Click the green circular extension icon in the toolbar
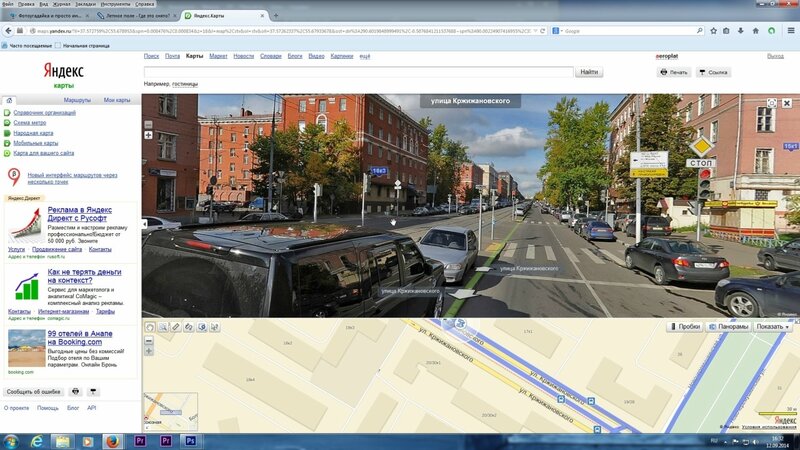Image resolution: width=800 pixels, height=450 pixels. [771, 31]
